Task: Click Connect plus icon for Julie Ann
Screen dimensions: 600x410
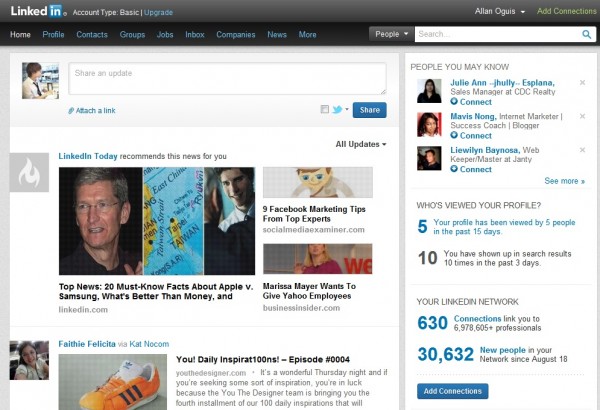Action: pos(454,101)
